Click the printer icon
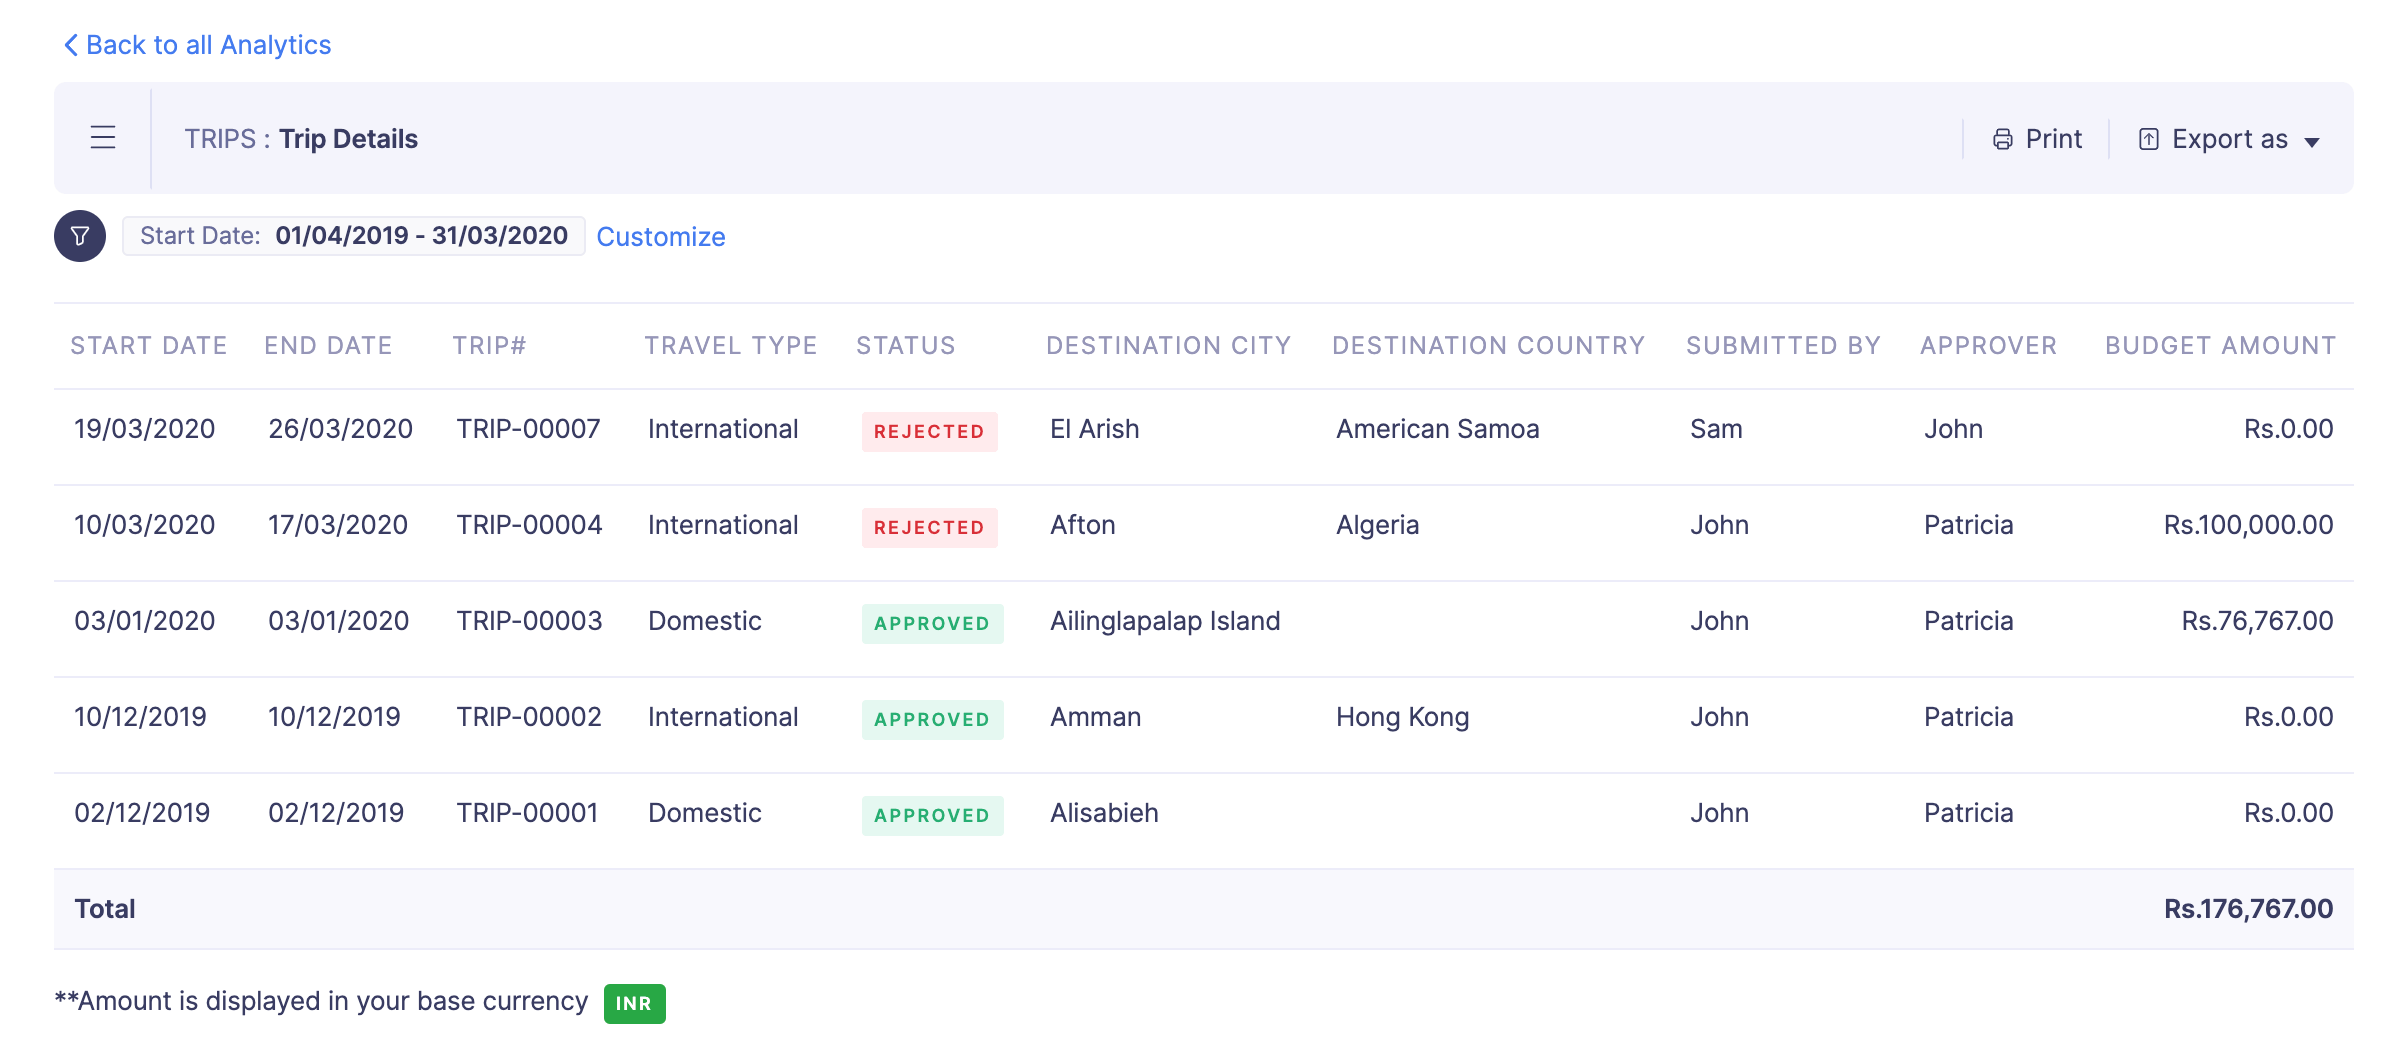This screenshot has height=1060, width=2400. pyautogui.click(x=2003, y=139)
